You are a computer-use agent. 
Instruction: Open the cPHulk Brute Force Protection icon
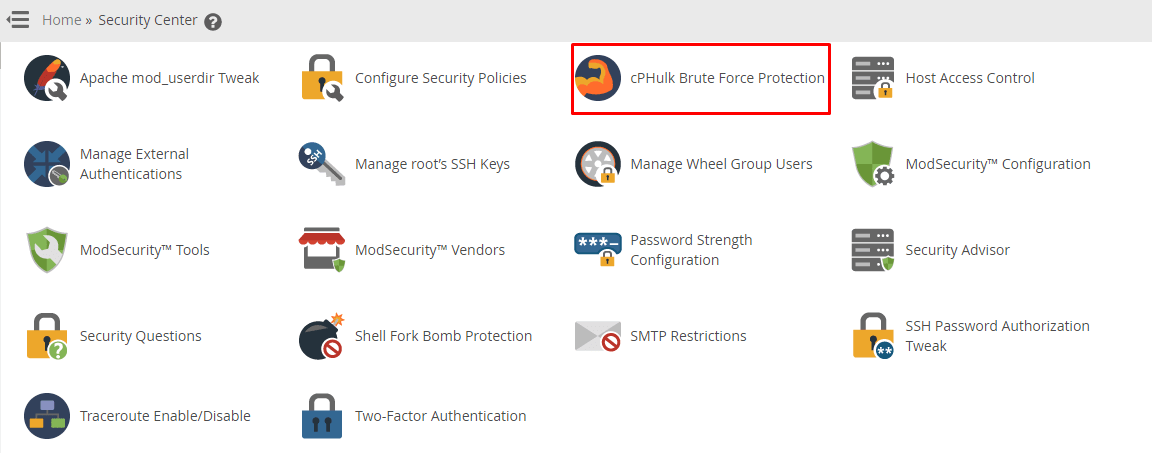click(x=597, y=78)
